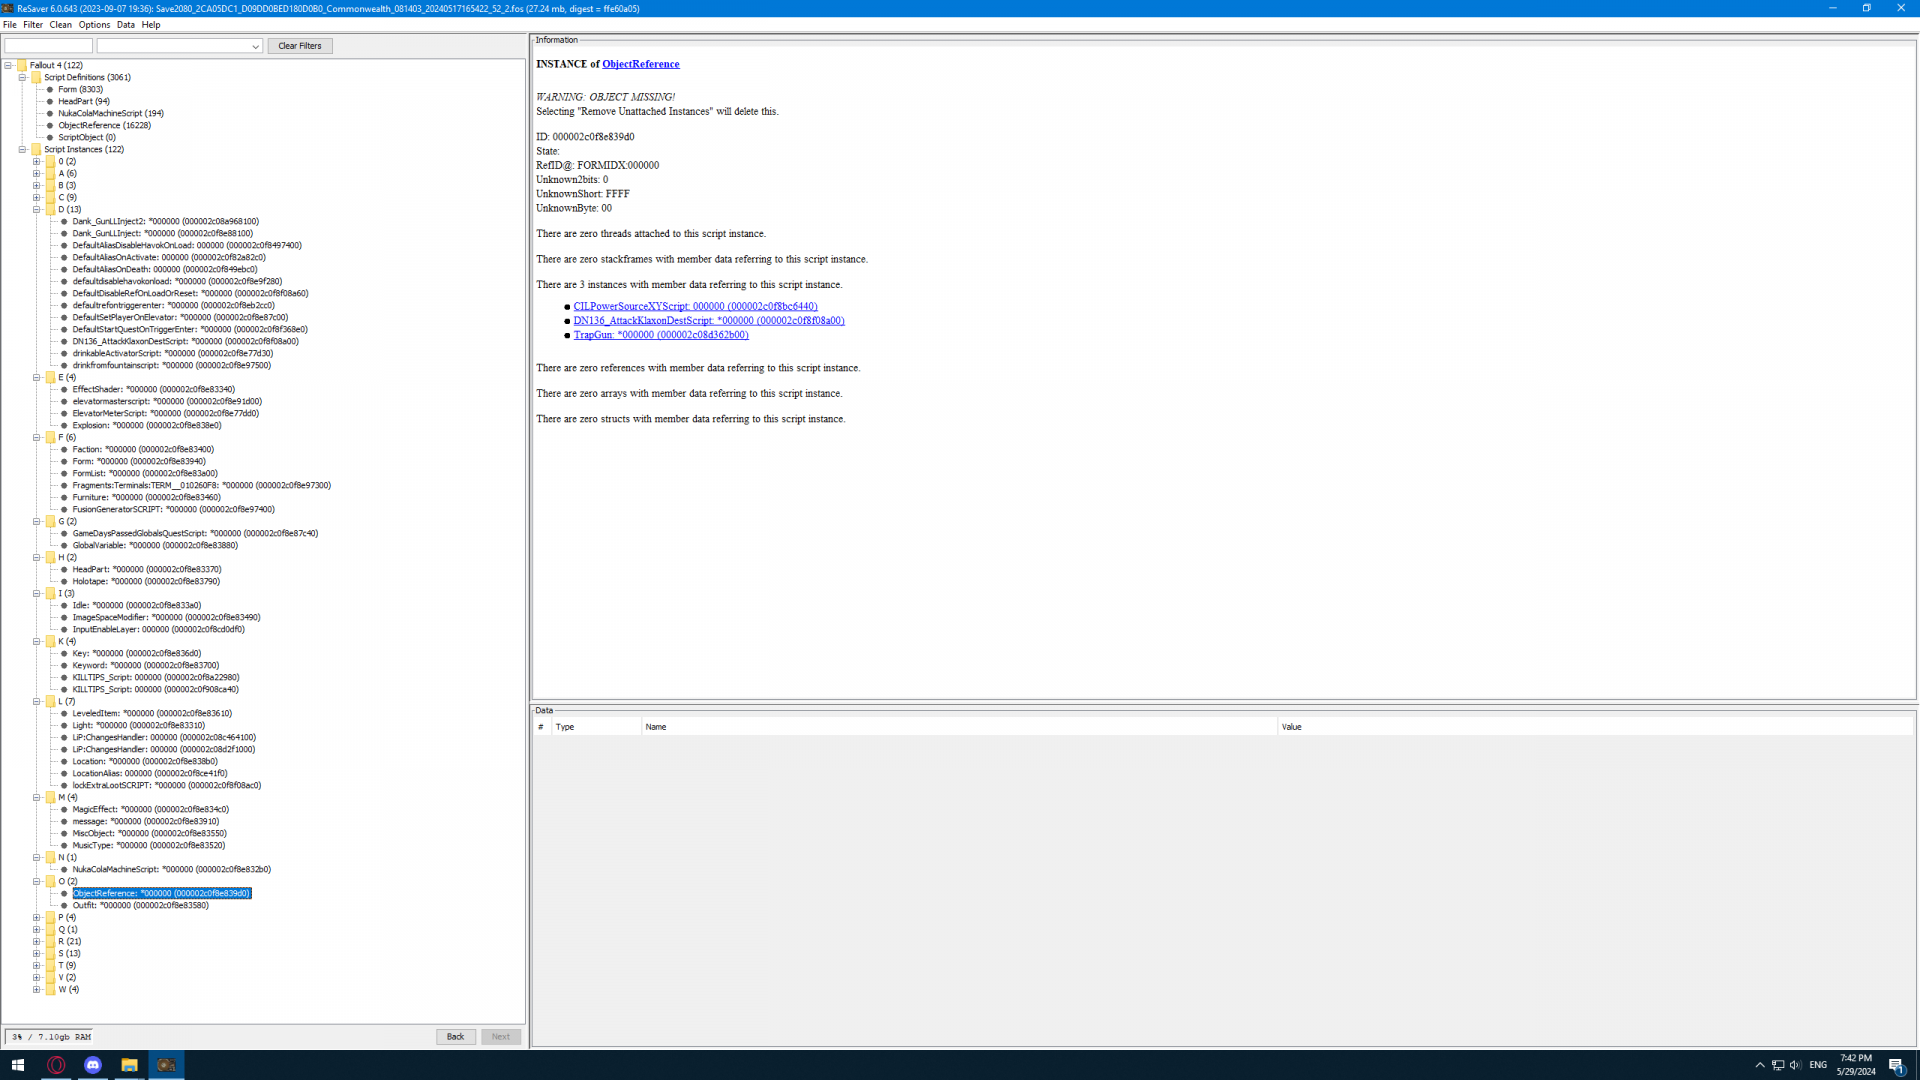The width and height of the screenshot is (1920, 1080).
Task: Collapse the D (13) tree group
Action: click(37, 210)
